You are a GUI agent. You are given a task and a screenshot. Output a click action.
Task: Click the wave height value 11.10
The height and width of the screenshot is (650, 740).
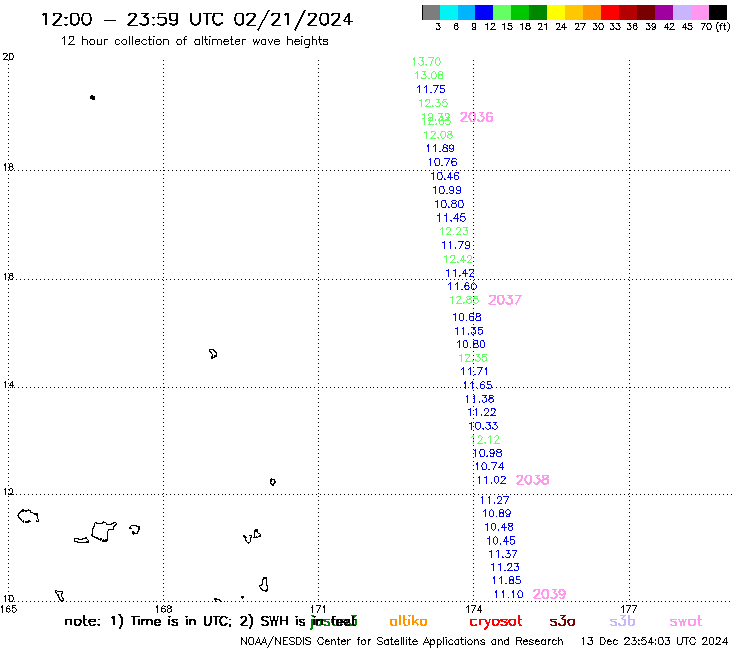click(509, 595)
